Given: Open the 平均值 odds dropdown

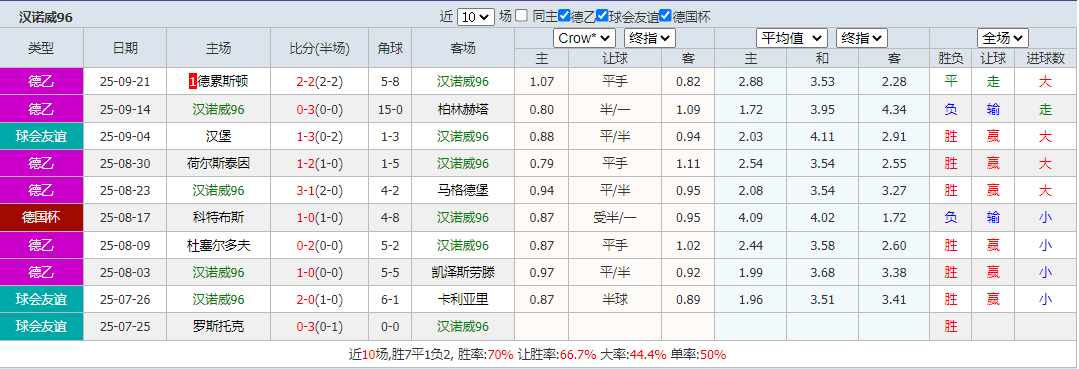Looking at the screenshot, I should click(x=791, y=38).
